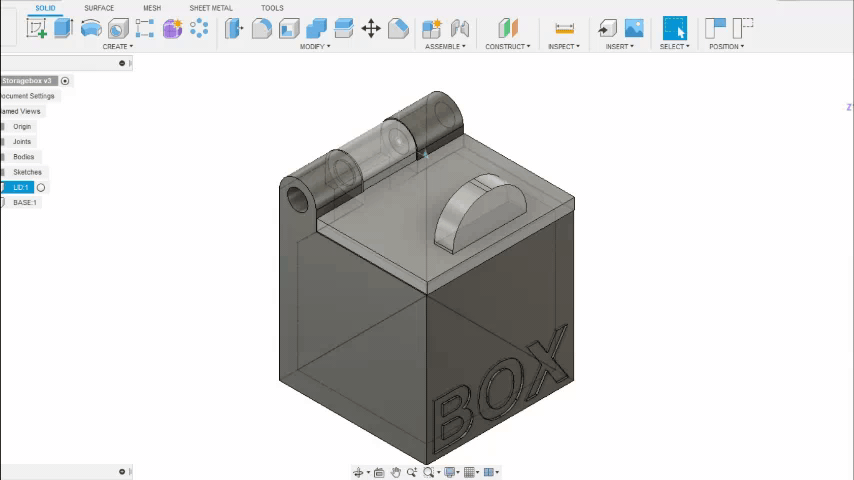Select the Joint tool in Assemble
This screenshot has height=480, width=854.
click(460, 28)
